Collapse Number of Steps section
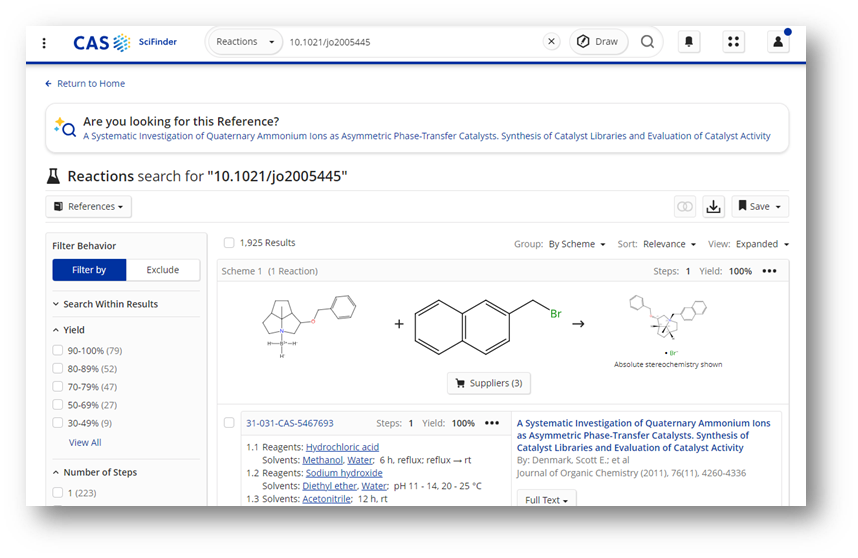Image resolution: width=858 pixels, height=558 pixels. tap(95, 472)
